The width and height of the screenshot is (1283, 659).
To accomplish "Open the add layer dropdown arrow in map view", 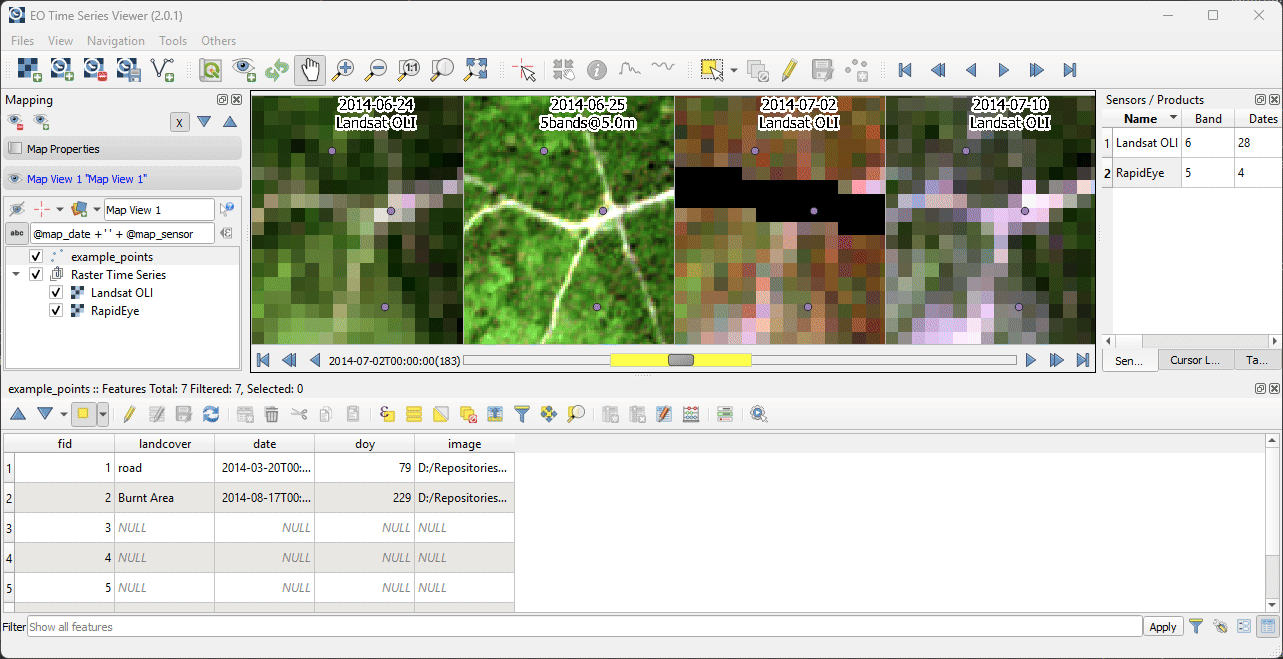I will 97,210.
